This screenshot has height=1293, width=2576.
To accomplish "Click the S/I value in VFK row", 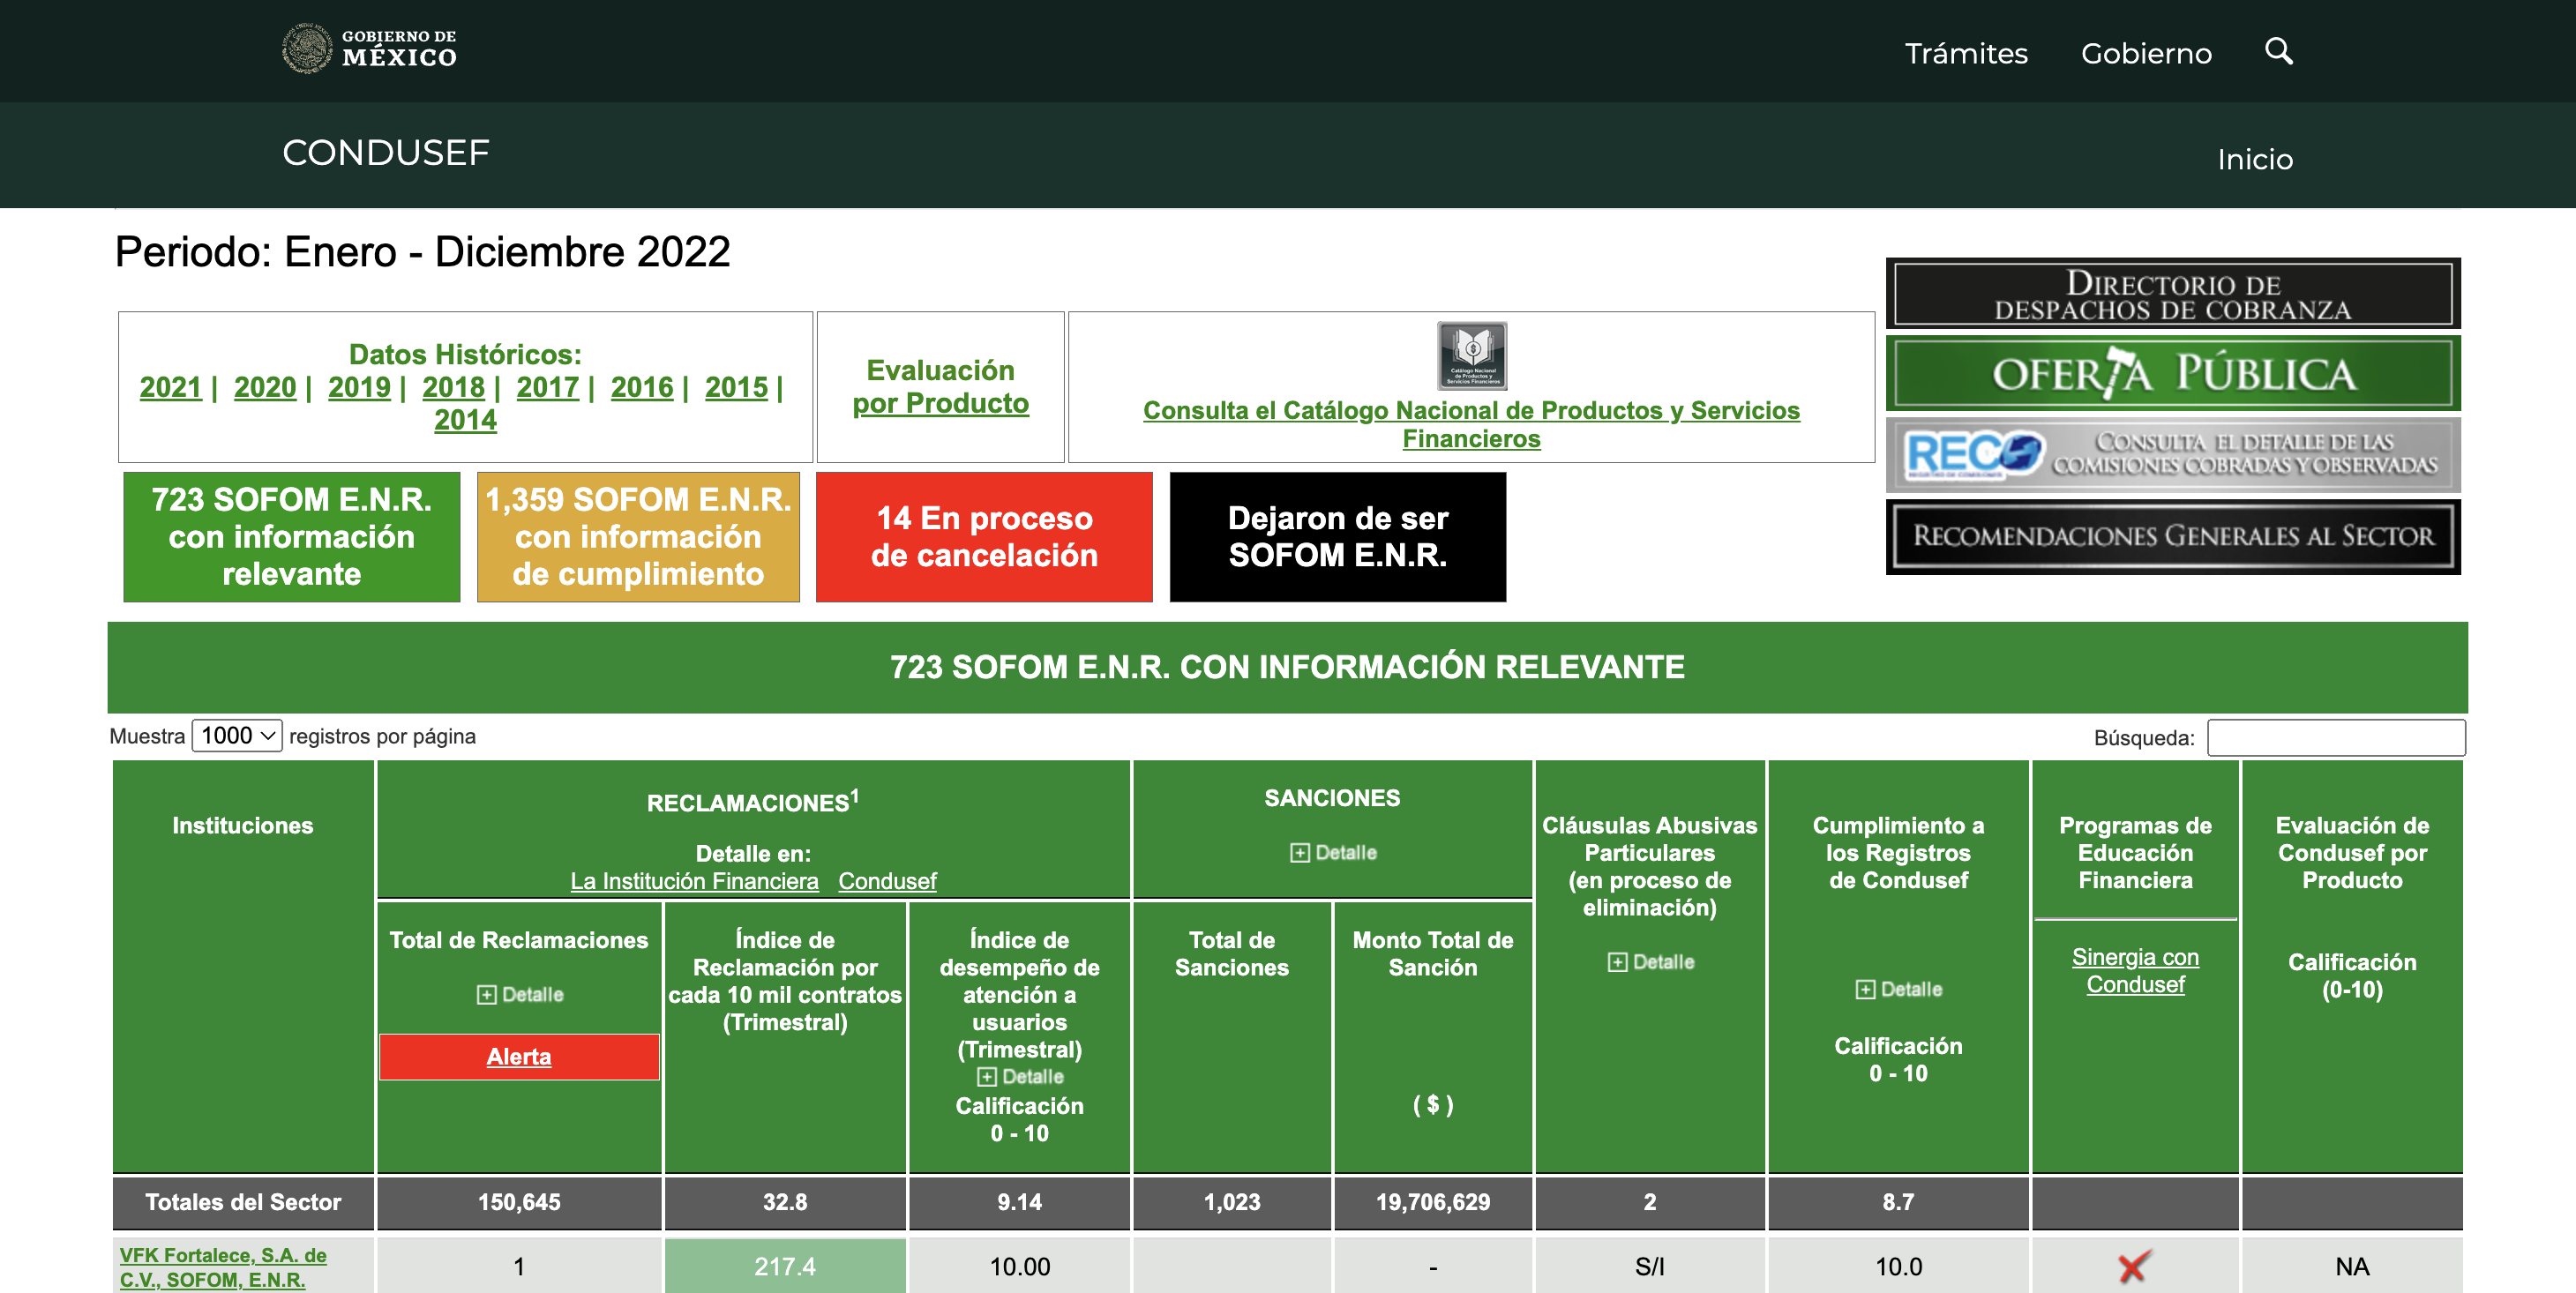I will click(x=1650, y=1267).
